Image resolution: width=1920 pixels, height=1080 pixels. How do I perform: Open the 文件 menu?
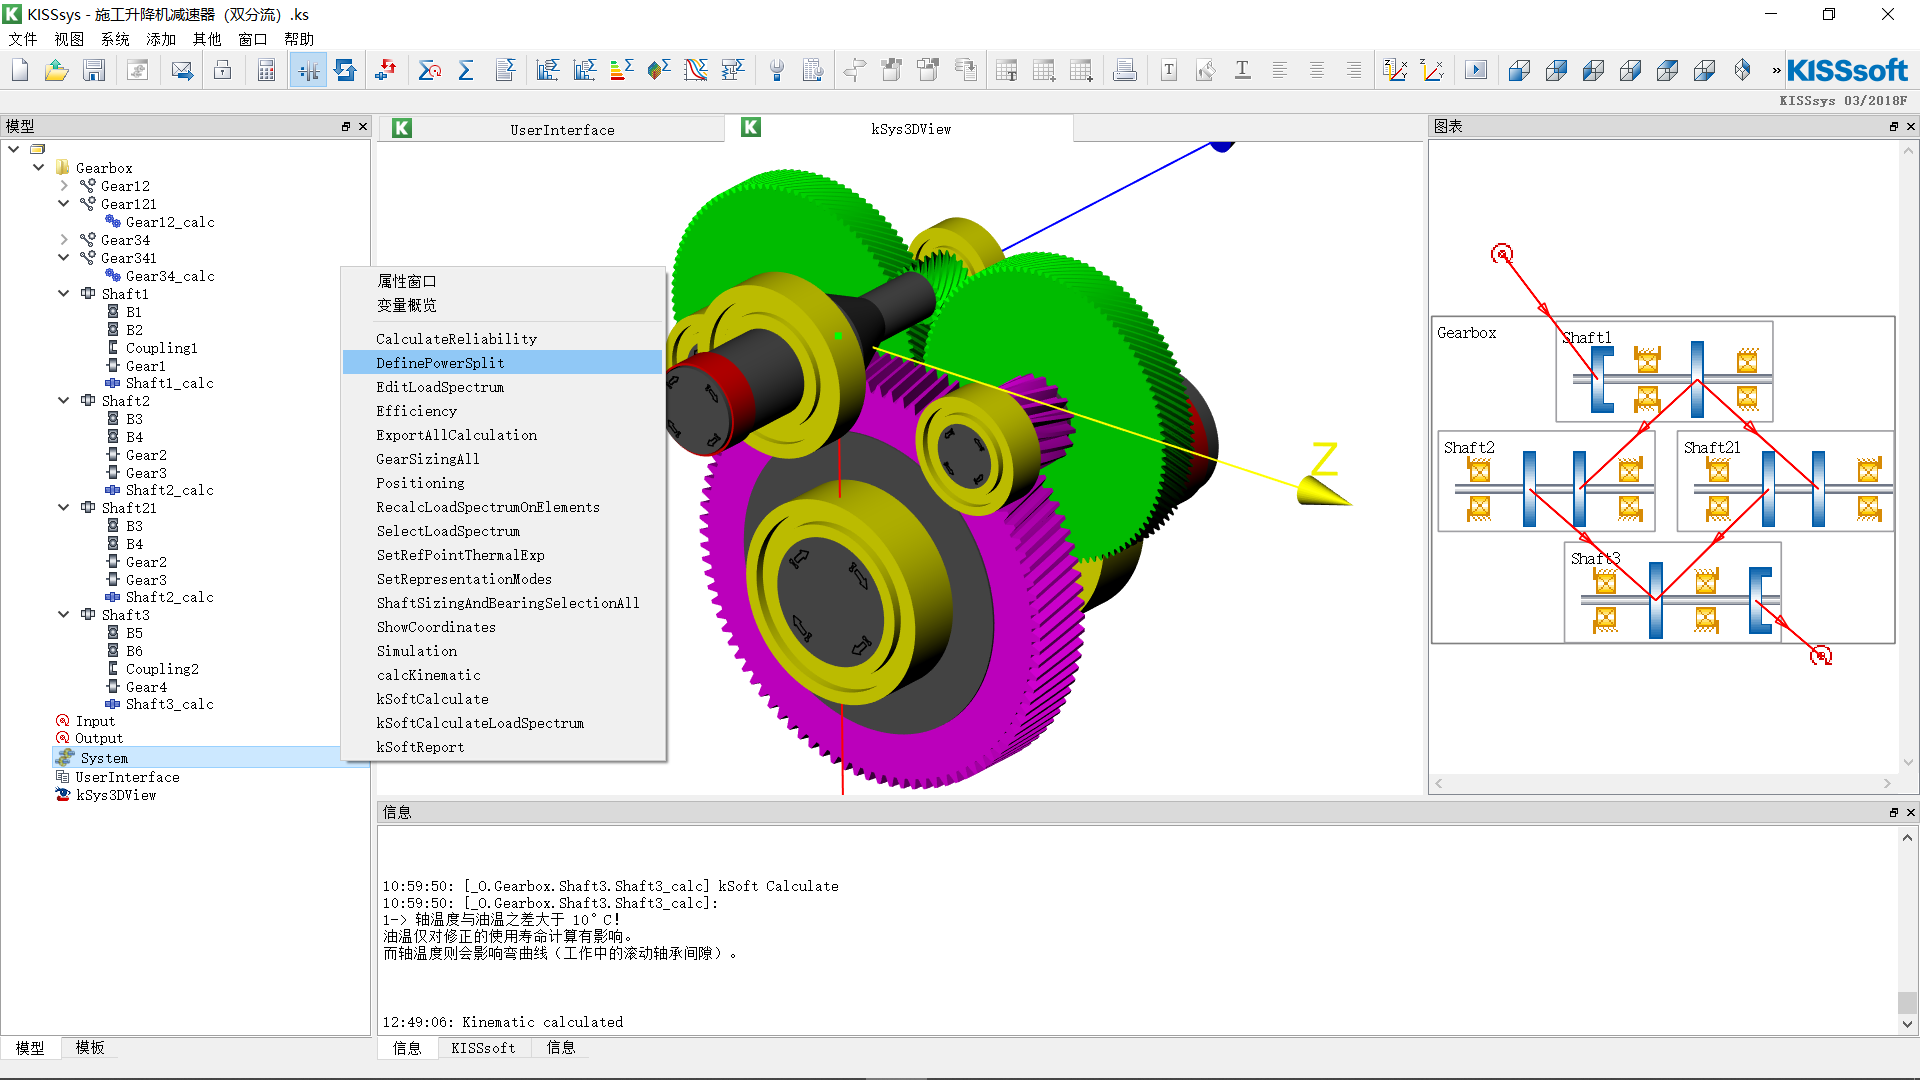tap(23, 39)
